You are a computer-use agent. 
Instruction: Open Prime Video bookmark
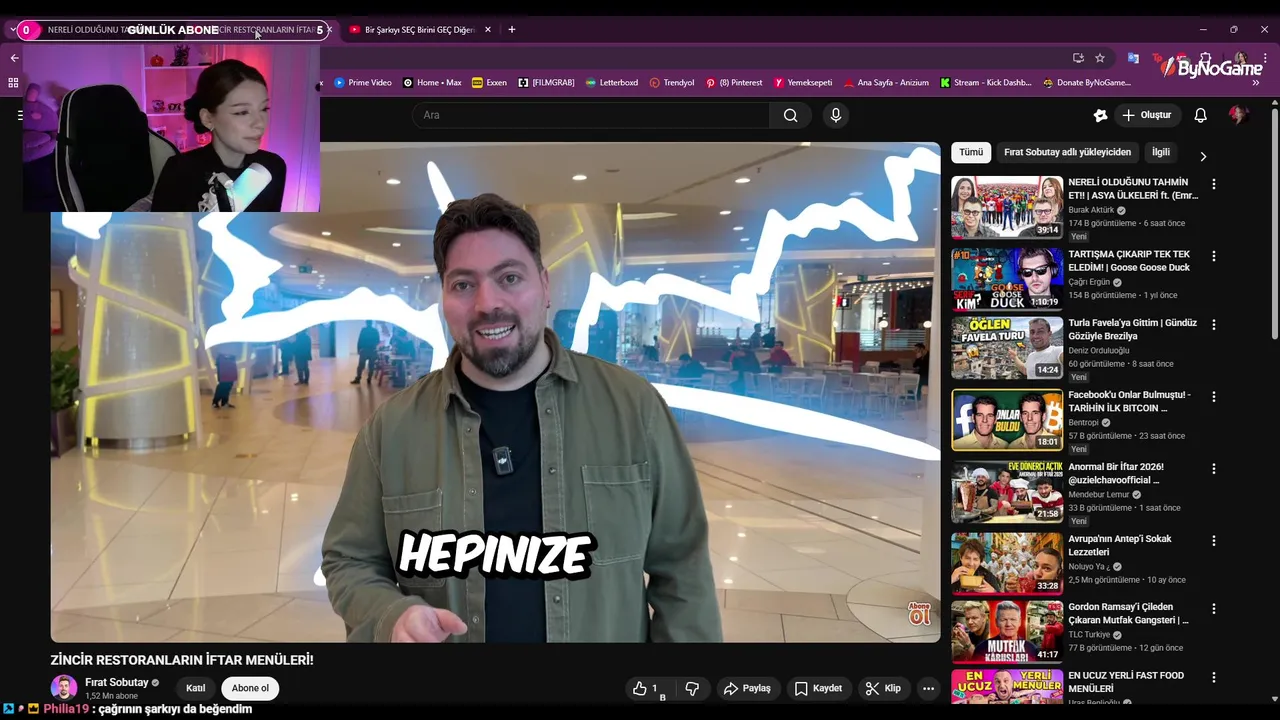tap(363, 83)
